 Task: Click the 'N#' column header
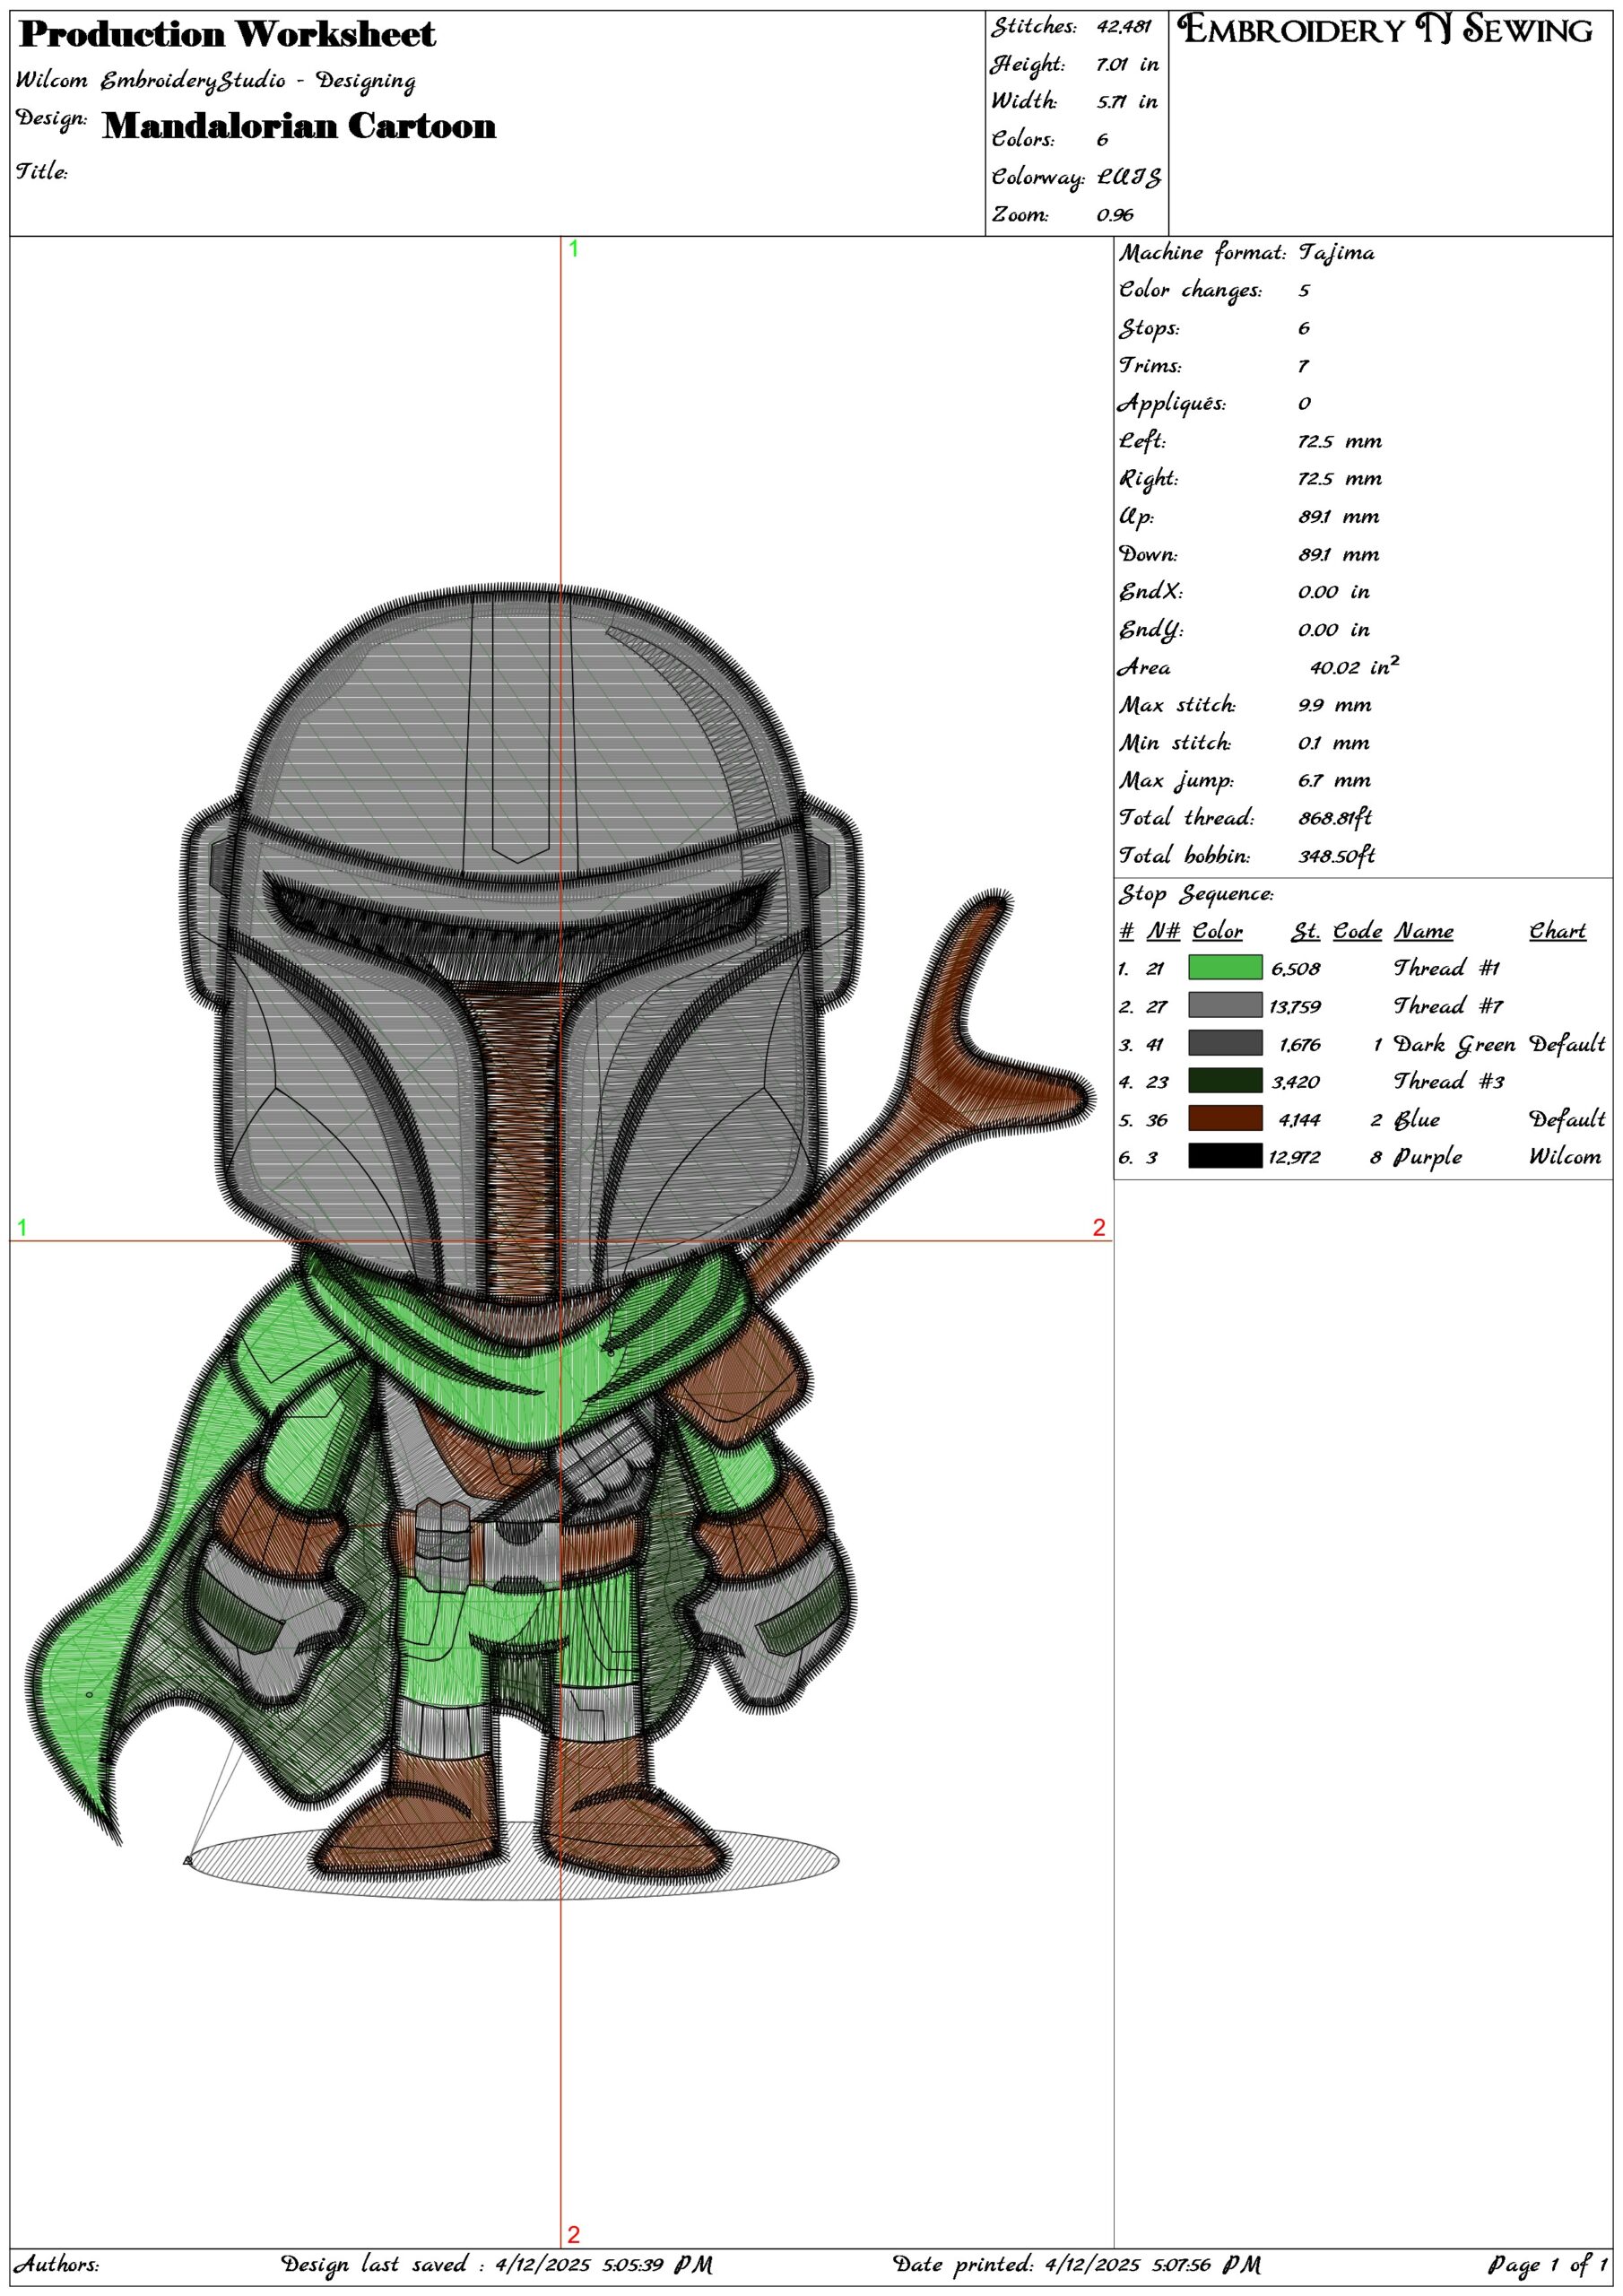[1163, 931]
